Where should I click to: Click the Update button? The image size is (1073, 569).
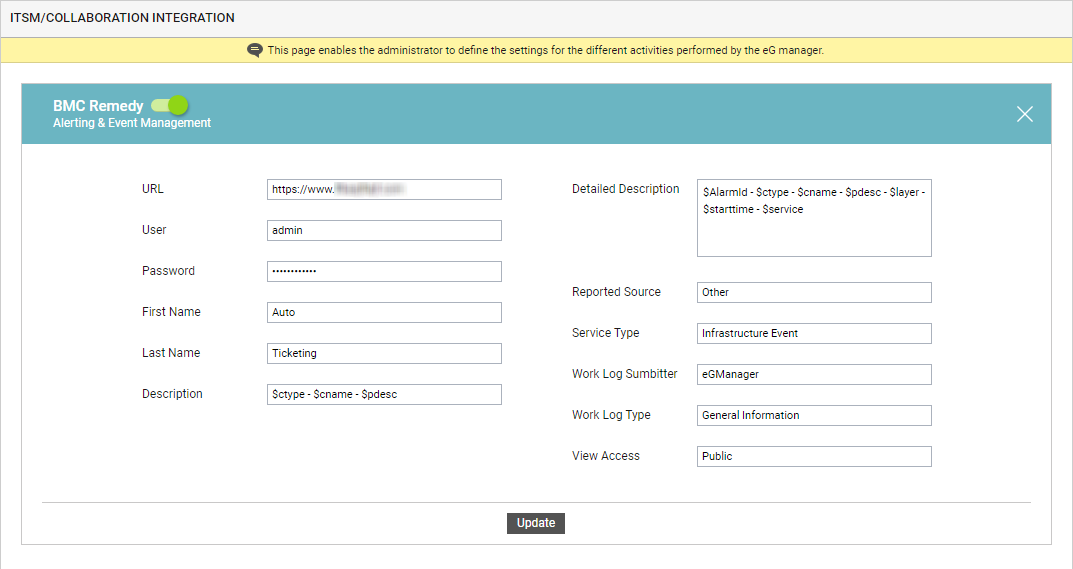click(x=536, y=523)
